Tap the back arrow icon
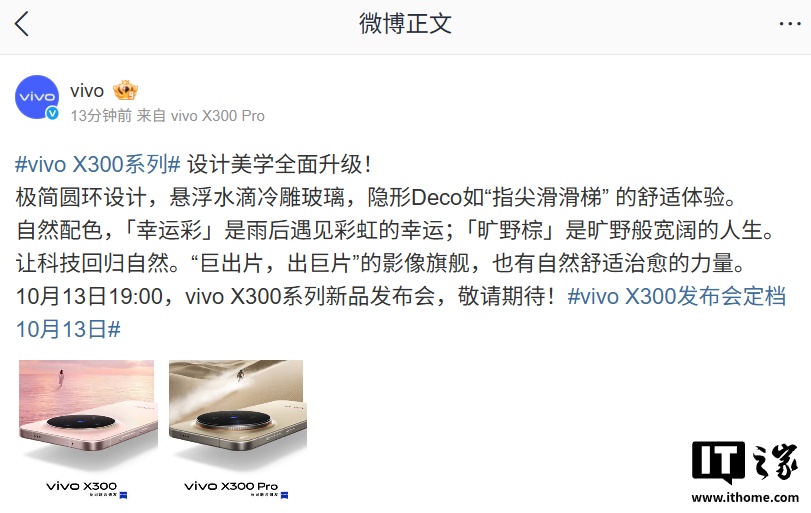Screen dimensions: 811x513 21,24
